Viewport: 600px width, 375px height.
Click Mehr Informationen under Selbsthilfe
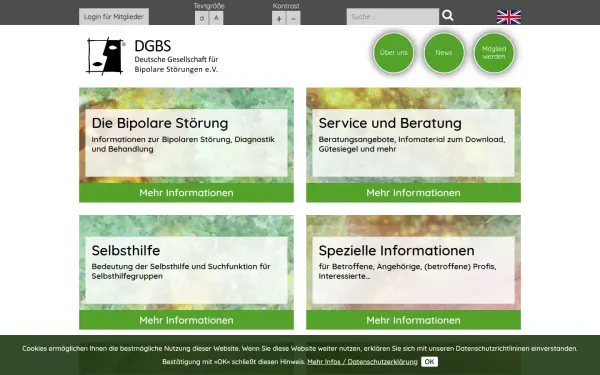tap(186, 320)
